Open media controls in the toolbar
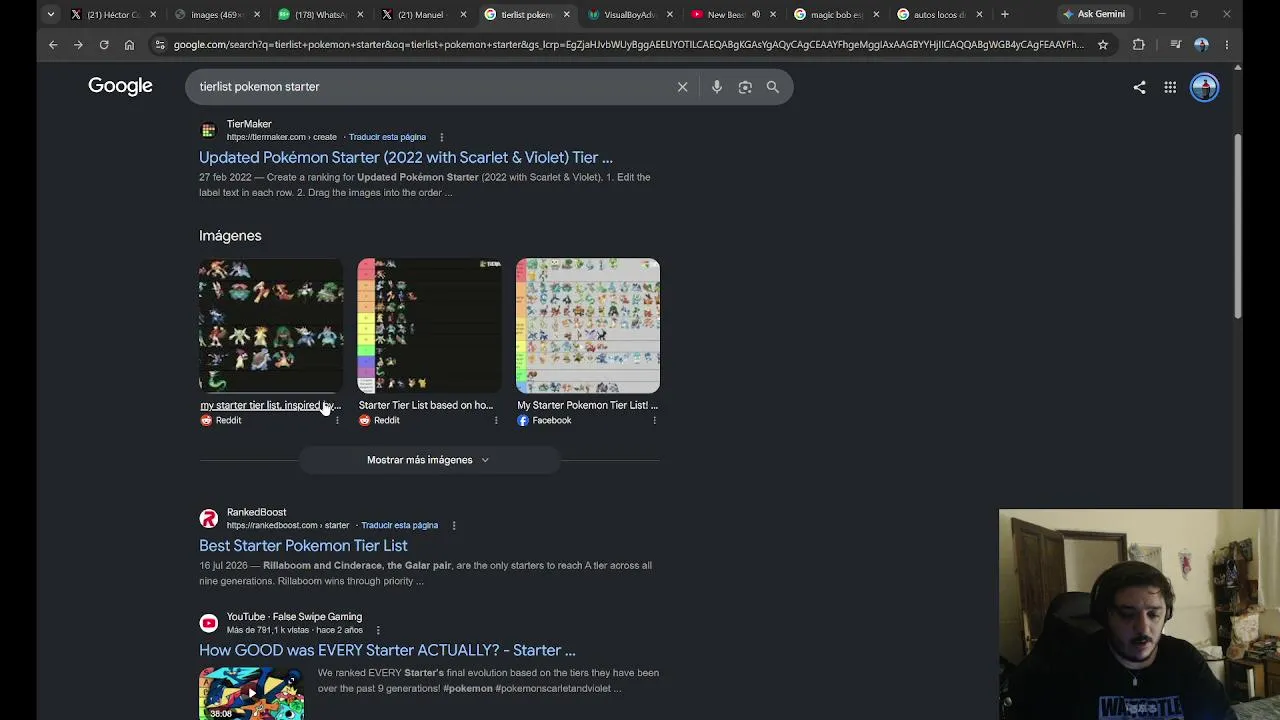 tap(1176, 44)
